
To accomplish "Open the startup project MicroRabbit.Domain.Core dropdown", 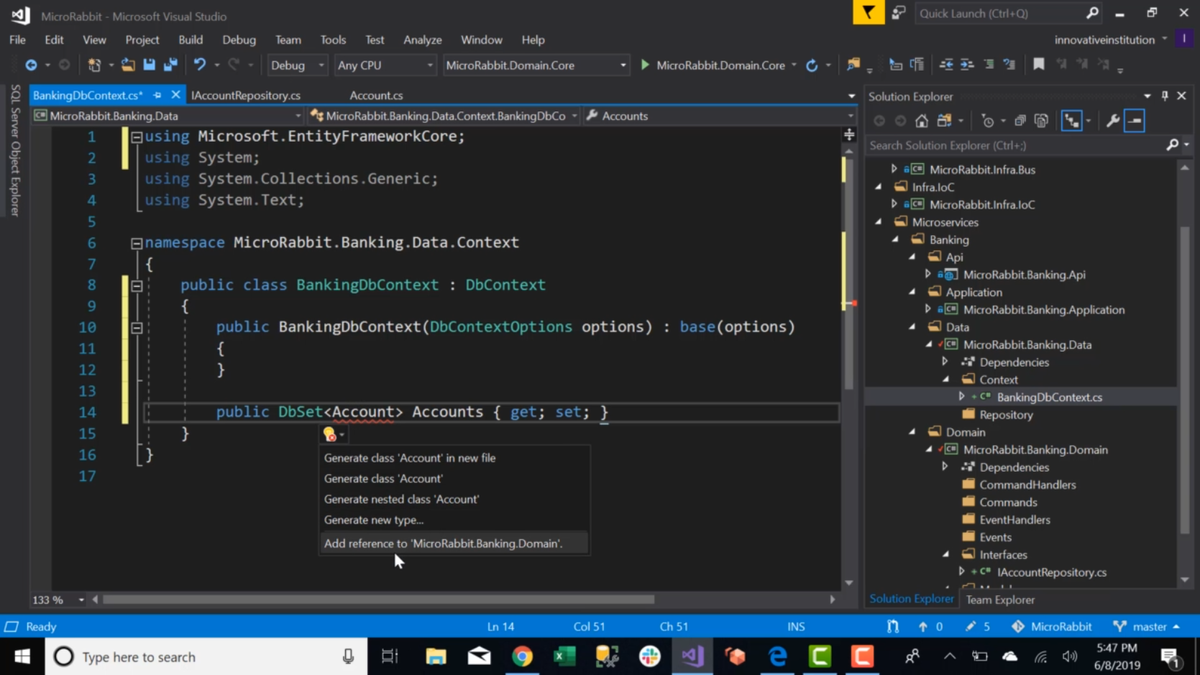I will pyautogui.click(x=535, y=65).
